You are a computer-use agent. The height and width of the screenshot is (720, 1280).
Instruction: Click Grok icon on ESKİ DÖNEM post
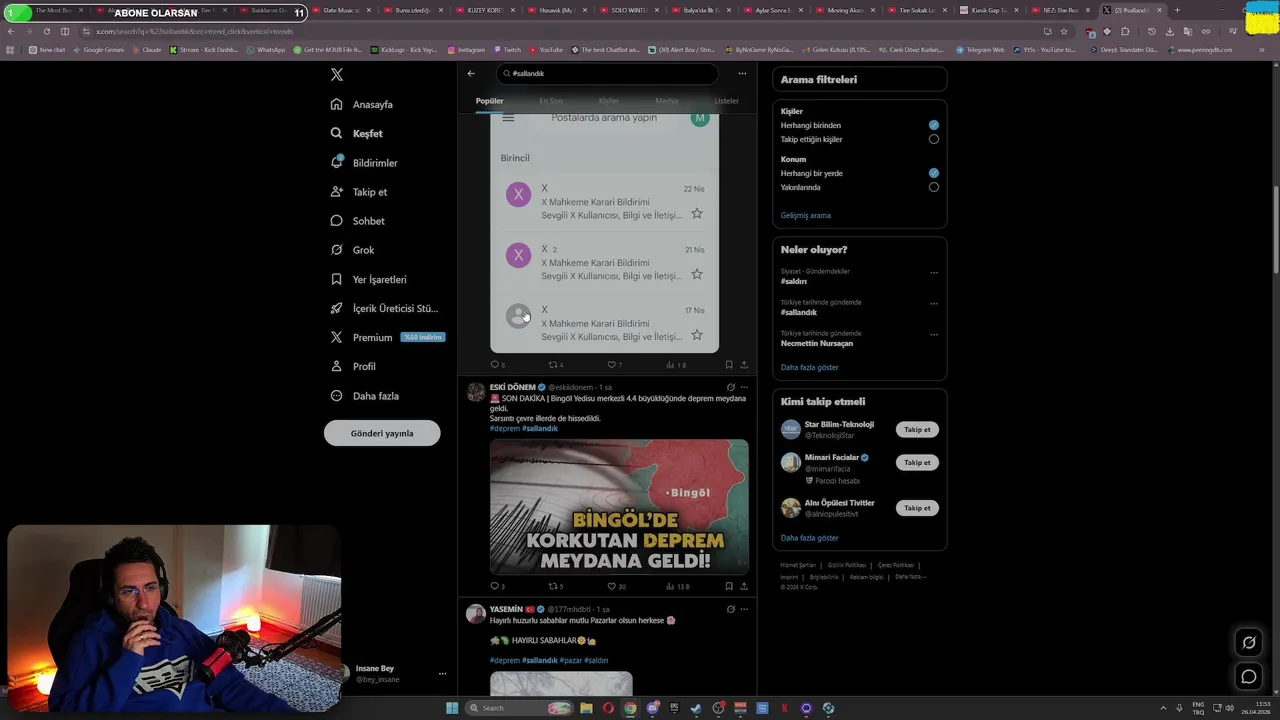click(730, 387)
